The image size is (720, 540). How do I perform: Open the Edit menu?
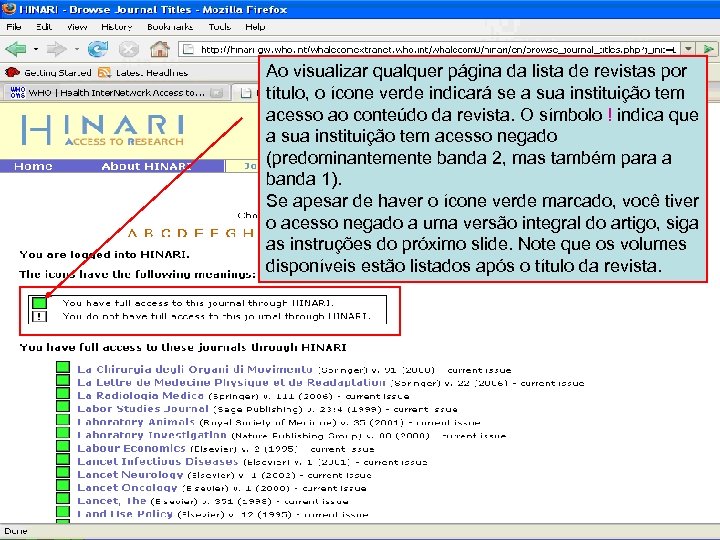point(44,27)
